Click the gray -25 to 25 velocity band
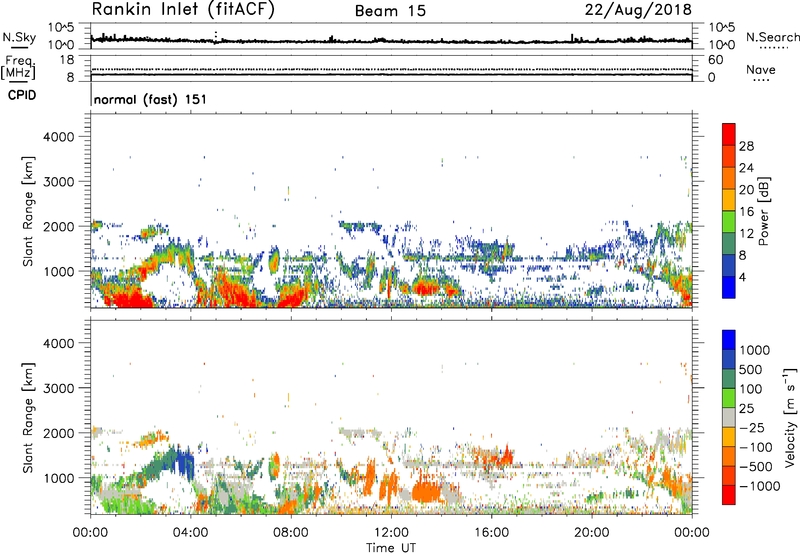 729,418
